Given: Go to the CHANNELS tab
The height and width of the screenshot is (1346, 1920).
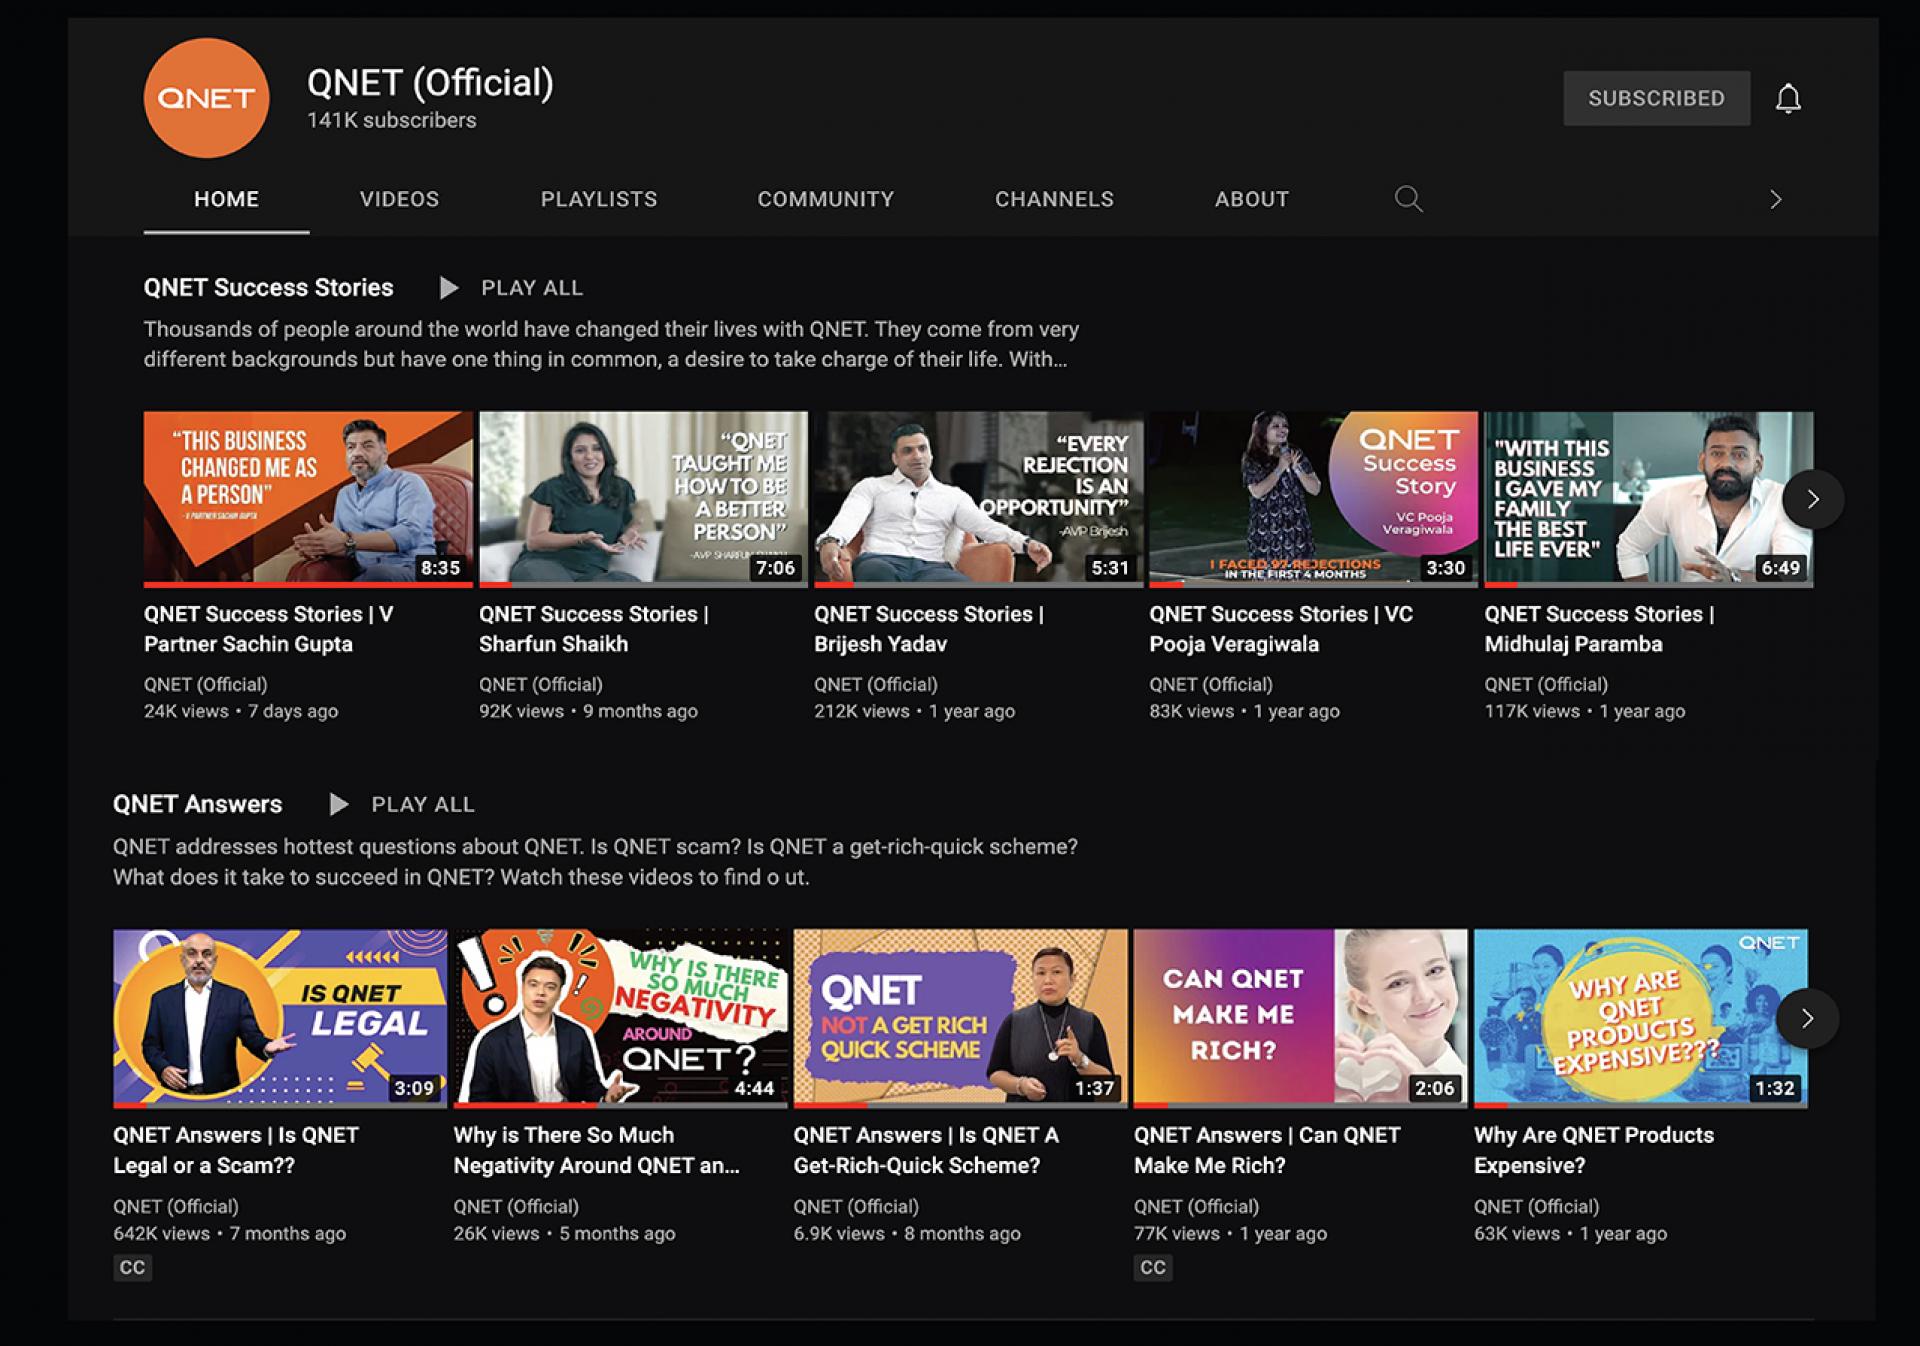Looking at the screenshot, I should pyautogui.click(x=1054, y=199).
